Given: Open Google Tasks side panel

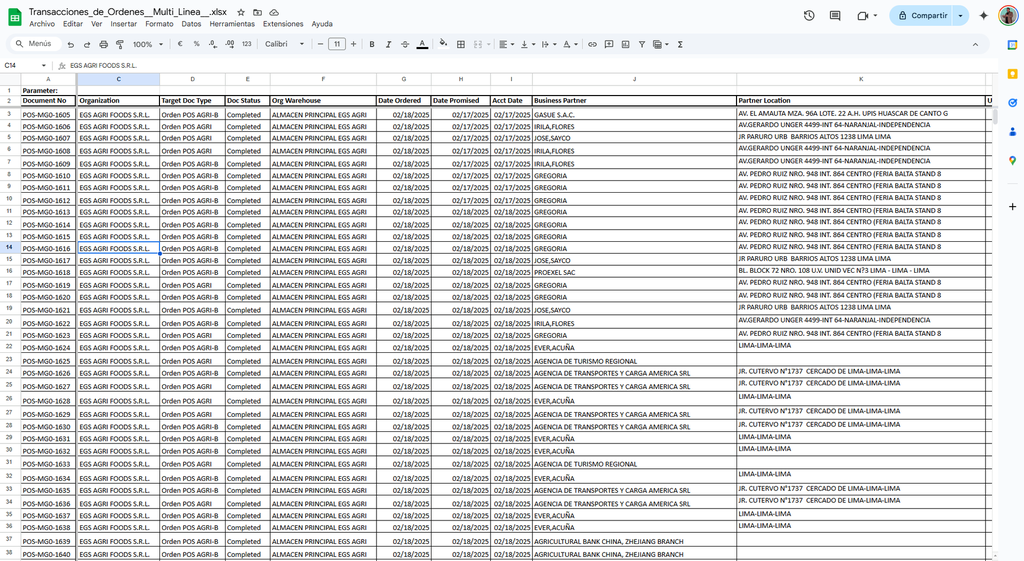Looking at the screenshot, I should tap(1012, 103).
